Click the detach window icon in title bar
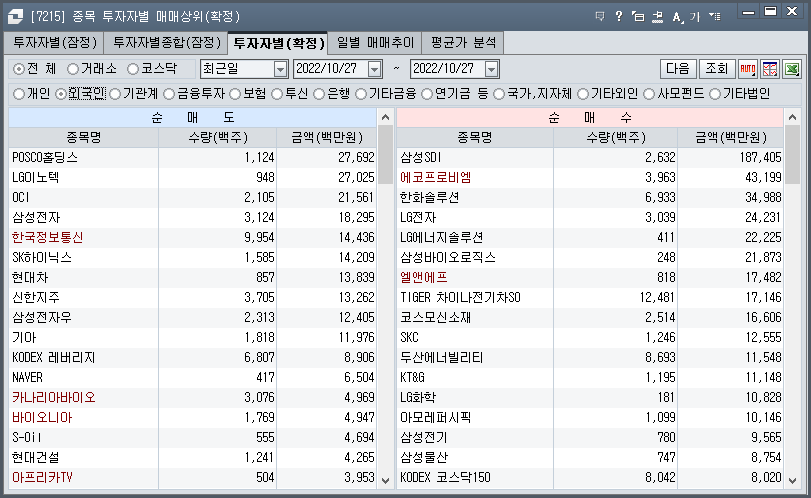This screenshot has width=811, height=498. pos(638,17)
